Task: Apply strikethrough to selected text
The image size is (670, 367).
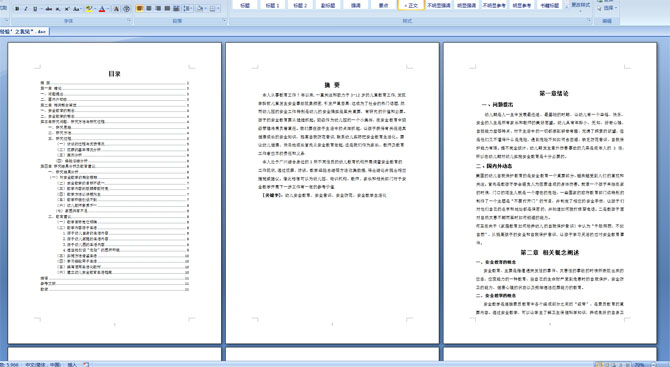Action: tap(49, 9)
